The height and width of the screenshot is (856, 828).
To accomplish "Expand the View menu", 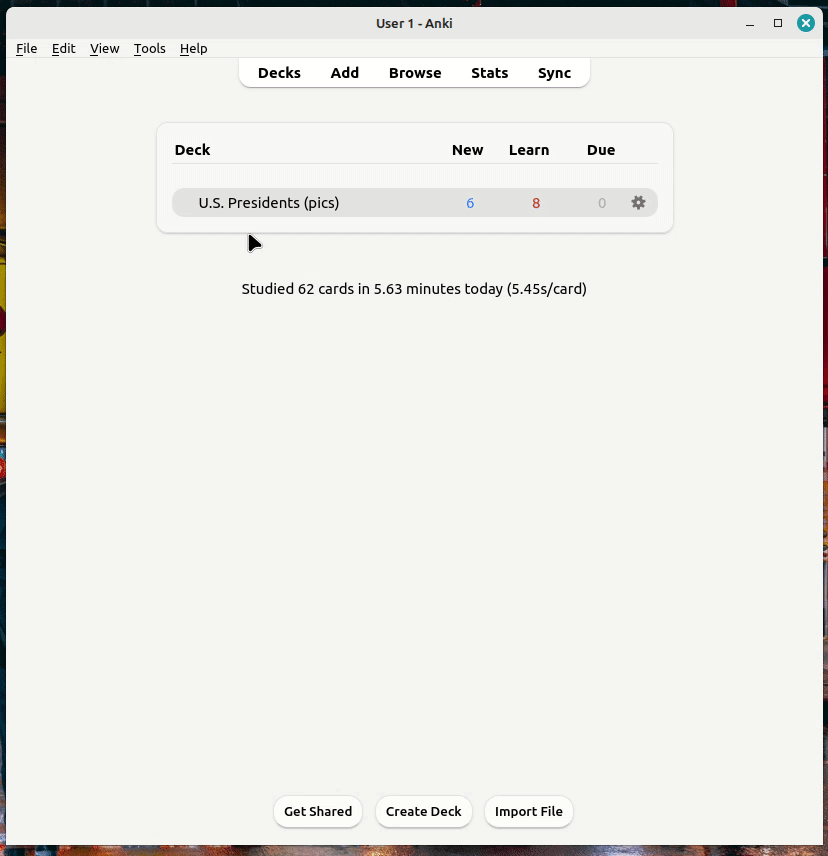I will pyautogui.click(x=104, y=48).
